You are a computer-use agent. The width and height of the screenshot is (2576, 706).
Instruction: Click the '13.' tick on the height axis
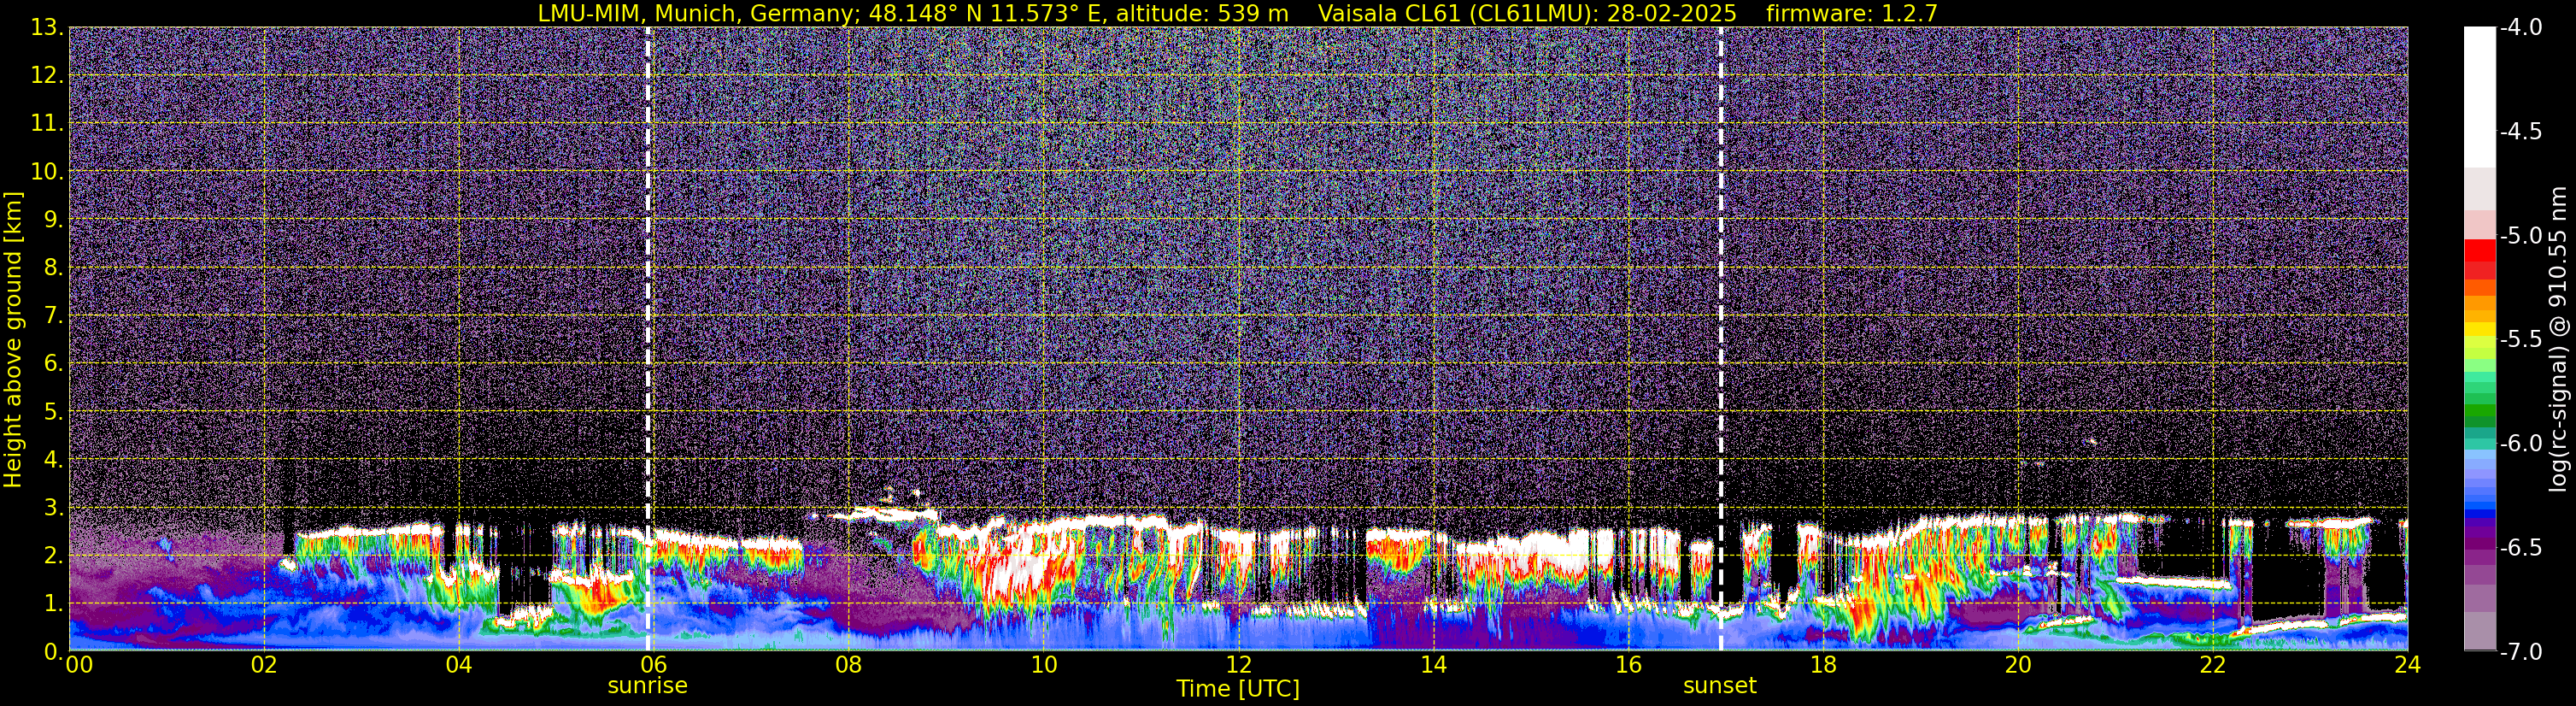click(x=47, y=28)
